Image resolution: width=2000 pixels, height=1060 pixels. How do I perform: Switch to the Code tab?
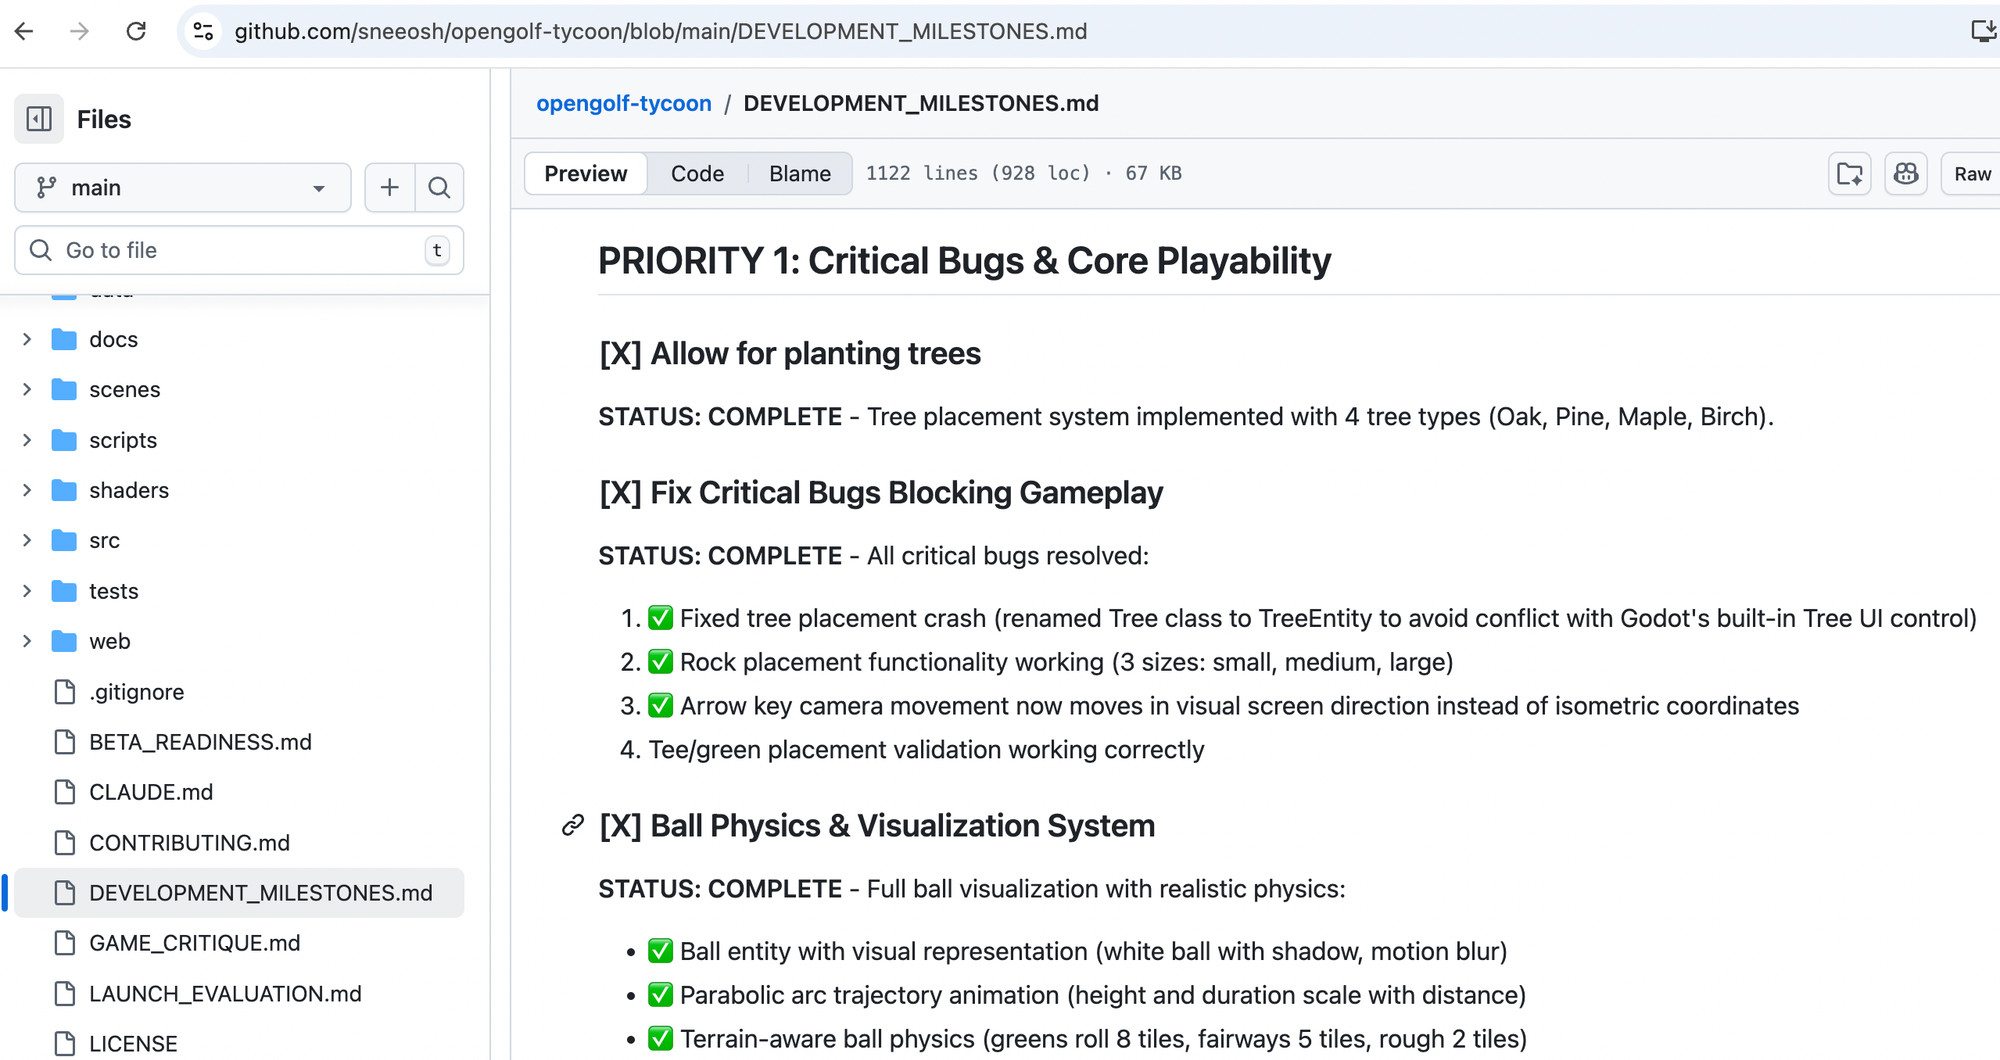coord(697,173)
